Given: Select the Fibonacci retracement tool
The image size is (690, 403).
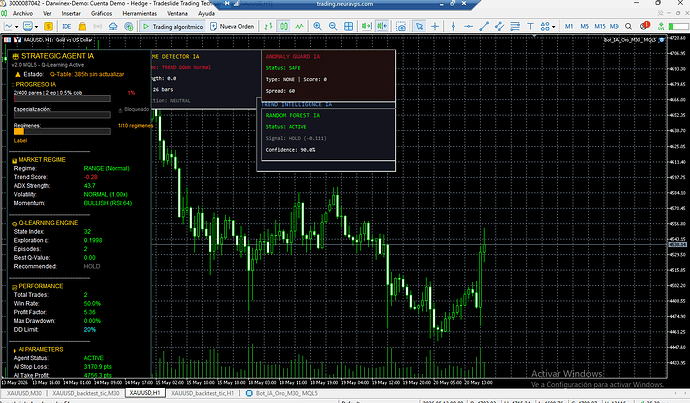Looking at the screenshot, I should coord(515,26).
